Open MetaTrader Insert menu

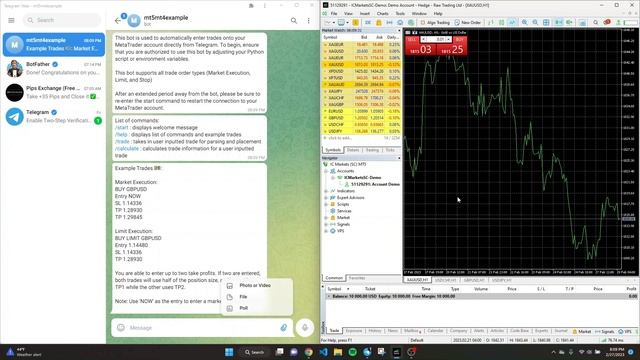pyautogui.click(x=364, y=13)
